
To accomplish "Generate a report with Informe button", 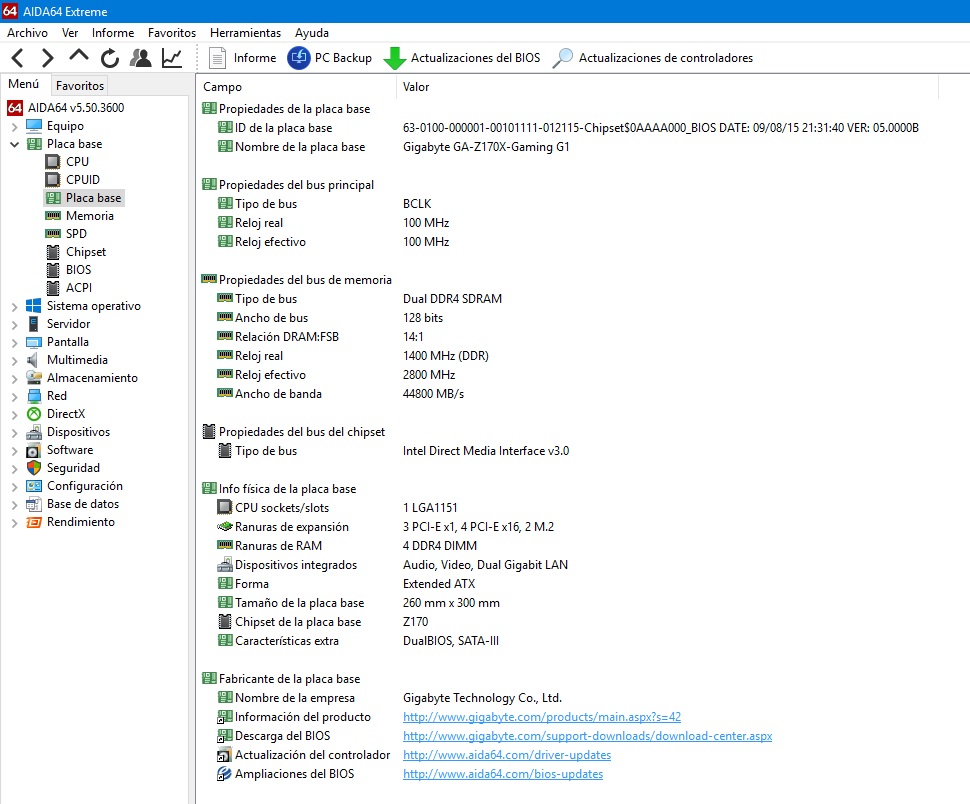I will (242, 58).
